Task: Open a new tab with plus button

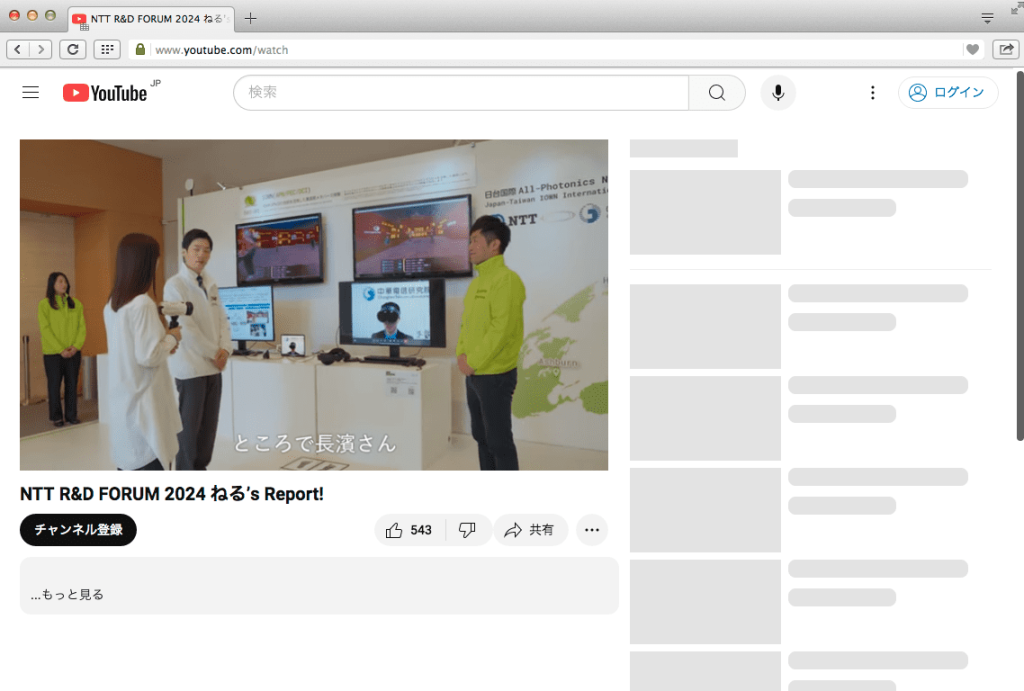Action: click(250, 18)
